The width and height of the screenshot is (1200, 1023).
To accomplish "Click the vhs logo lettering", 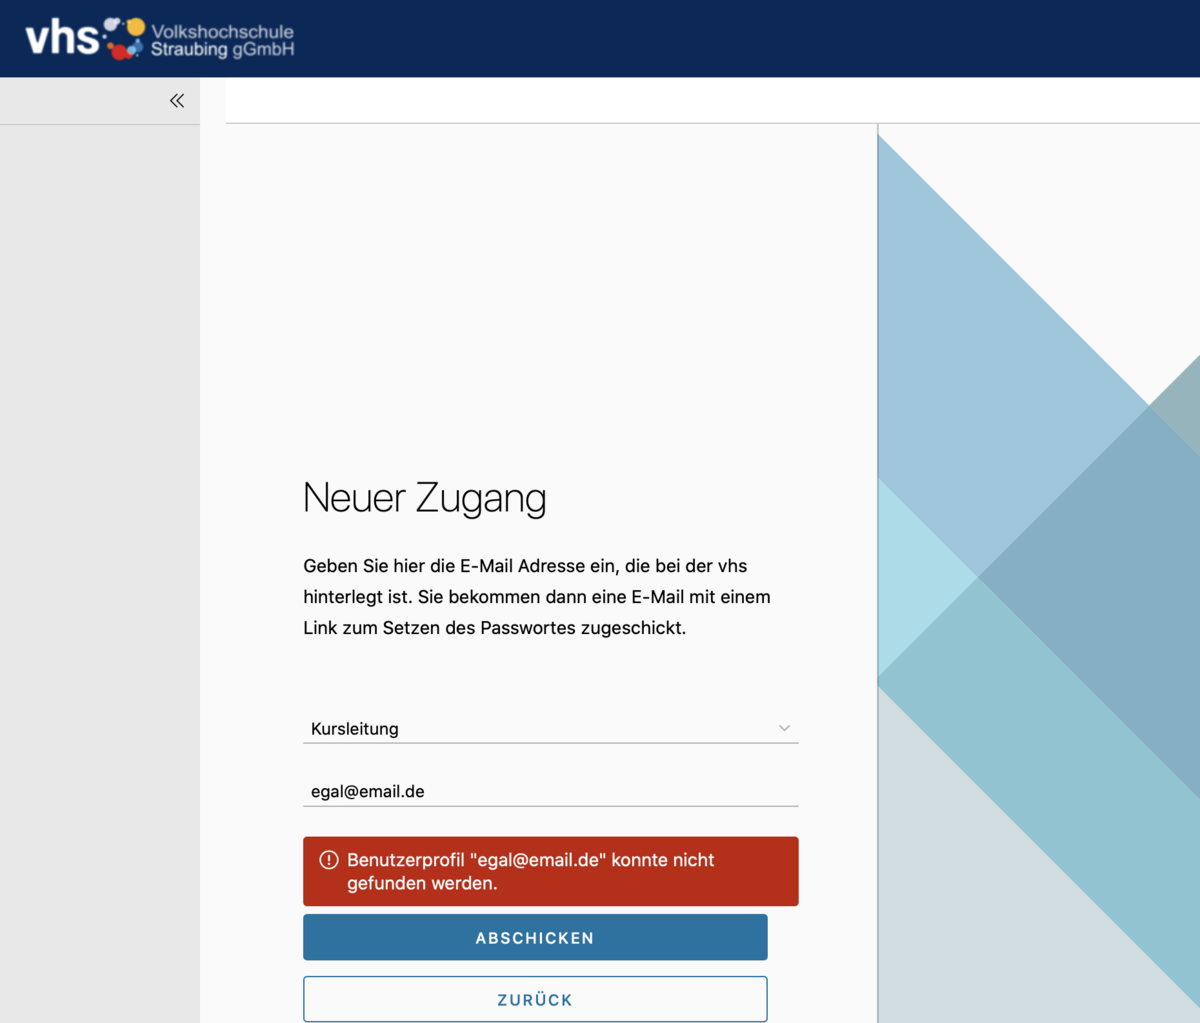I will click(62, 39).
